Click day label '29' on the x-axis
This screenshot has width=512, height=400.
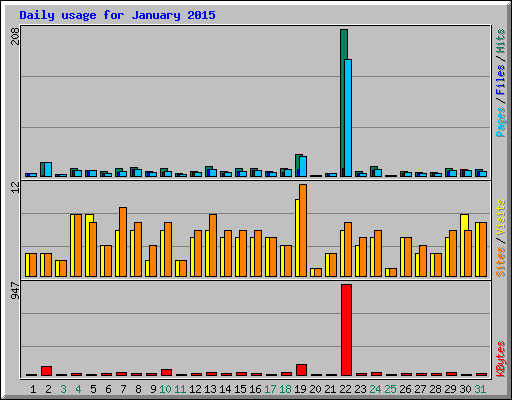click(x=450, y=389)
